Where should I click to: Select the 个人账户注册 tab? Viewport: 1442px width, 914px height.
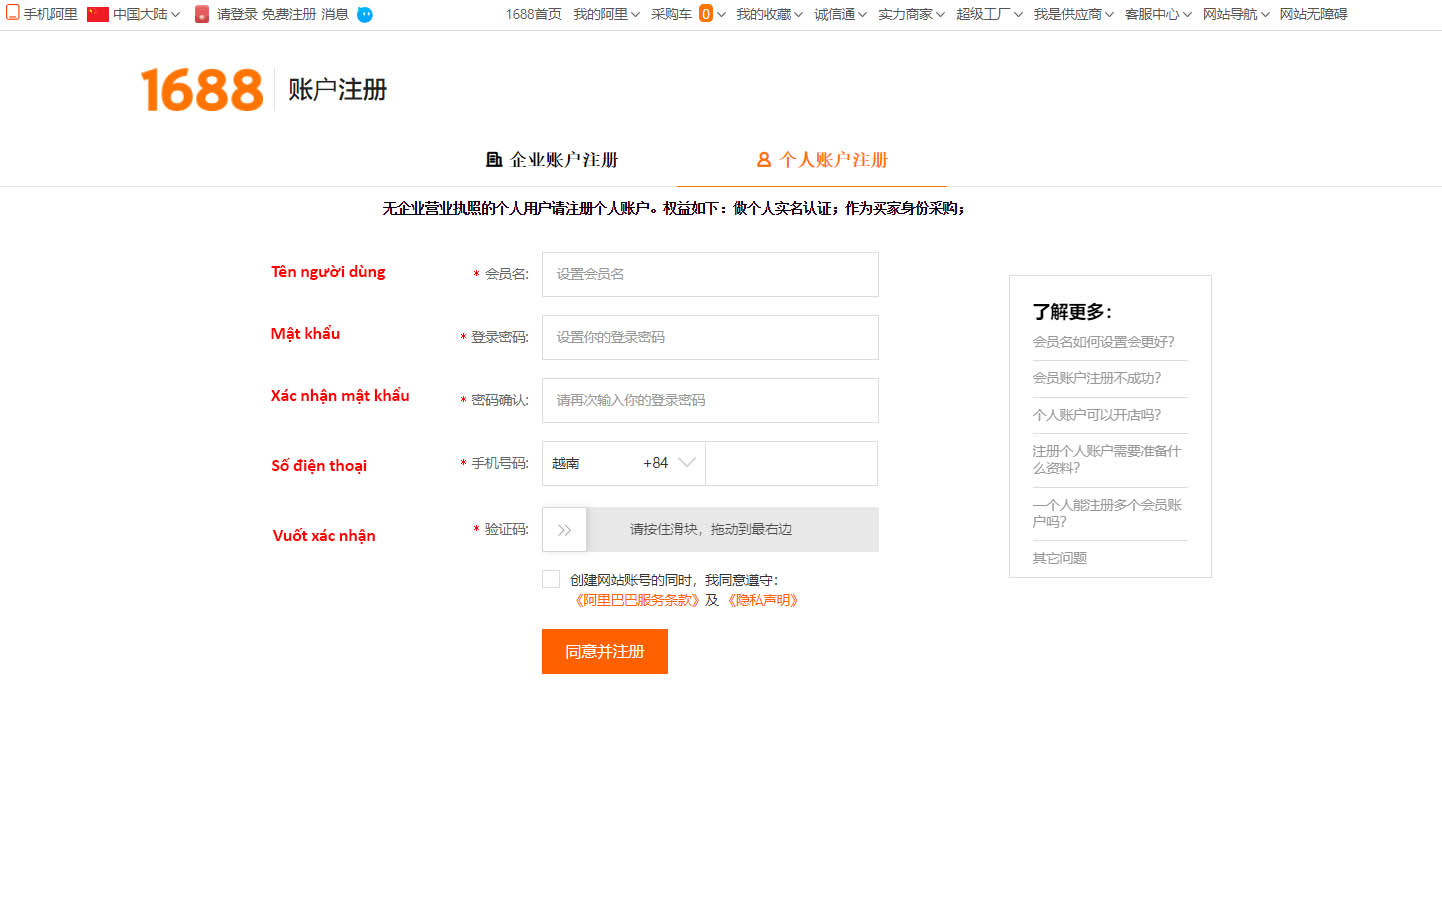click(822, 160)
